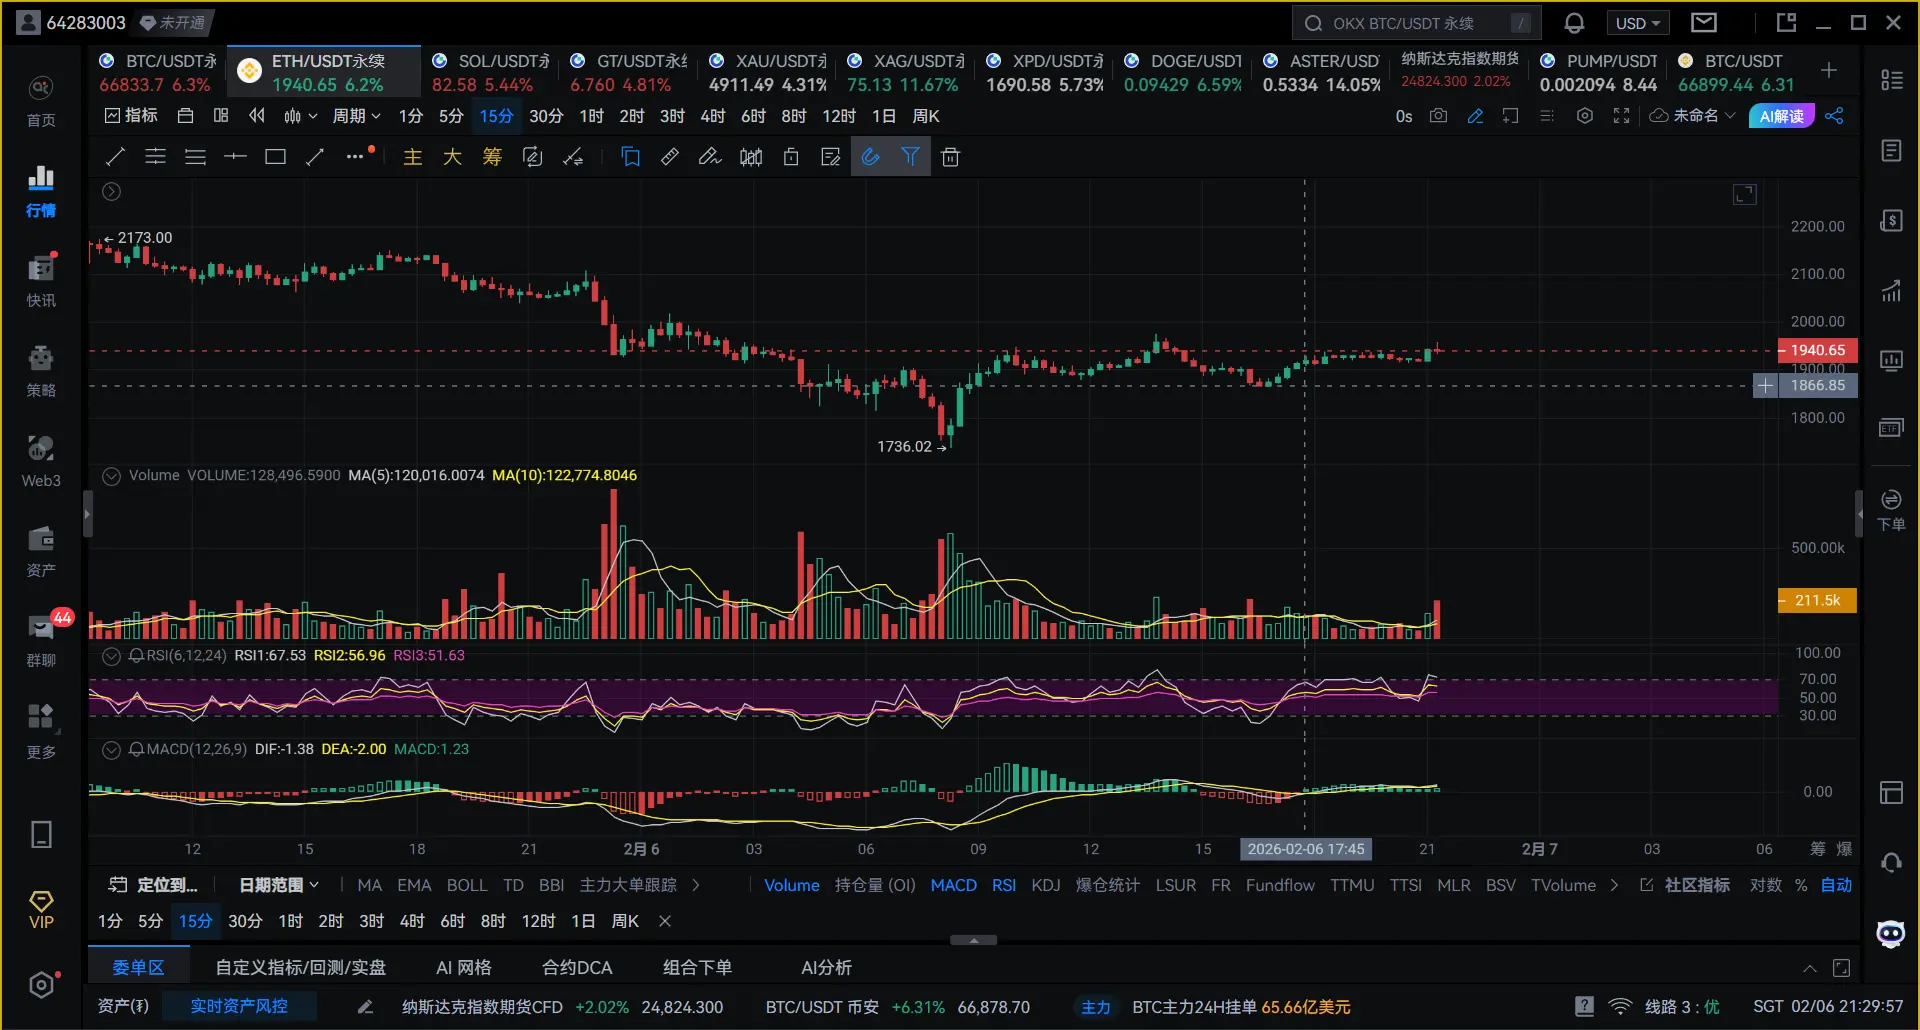This screenshot has height=1030, width=1920.
Task: Select the horizontal line drawing tool
Action: point(235,157)
